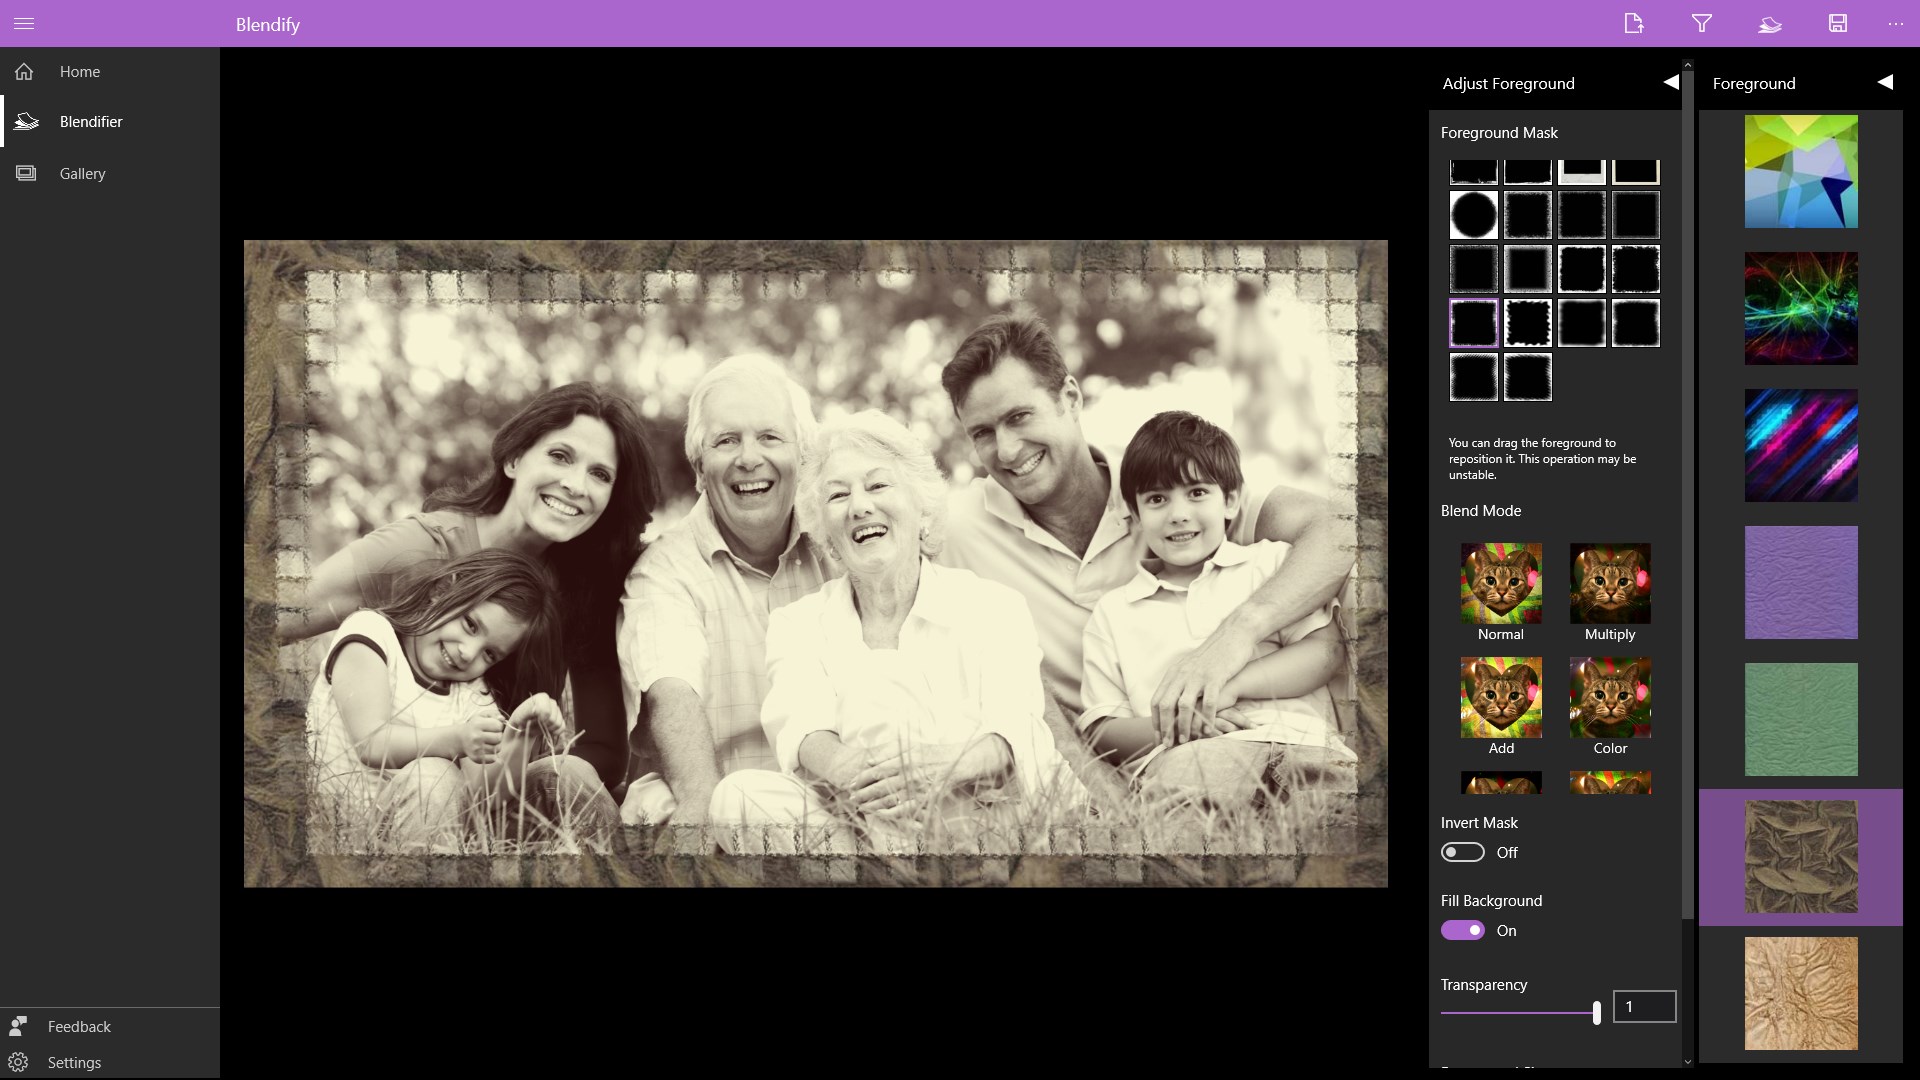
Task: Click the blend layers icon in top bar
Action: [1769, 23]
